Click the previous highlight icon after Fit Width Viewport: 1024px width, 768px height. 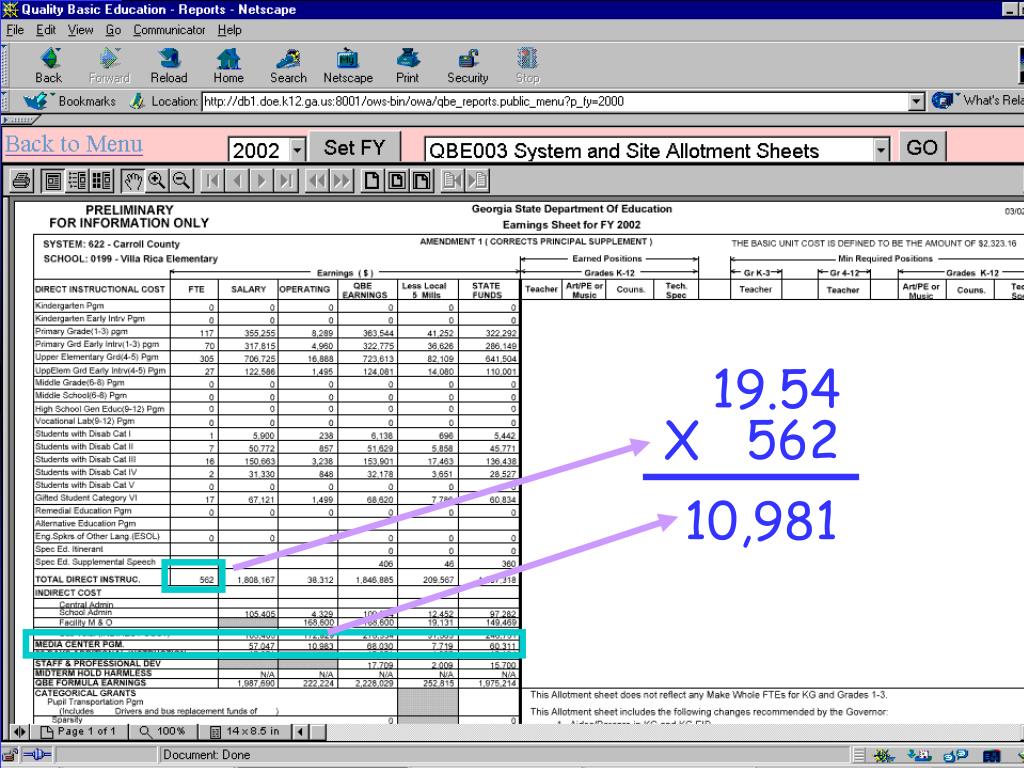(x=452, y=180)
